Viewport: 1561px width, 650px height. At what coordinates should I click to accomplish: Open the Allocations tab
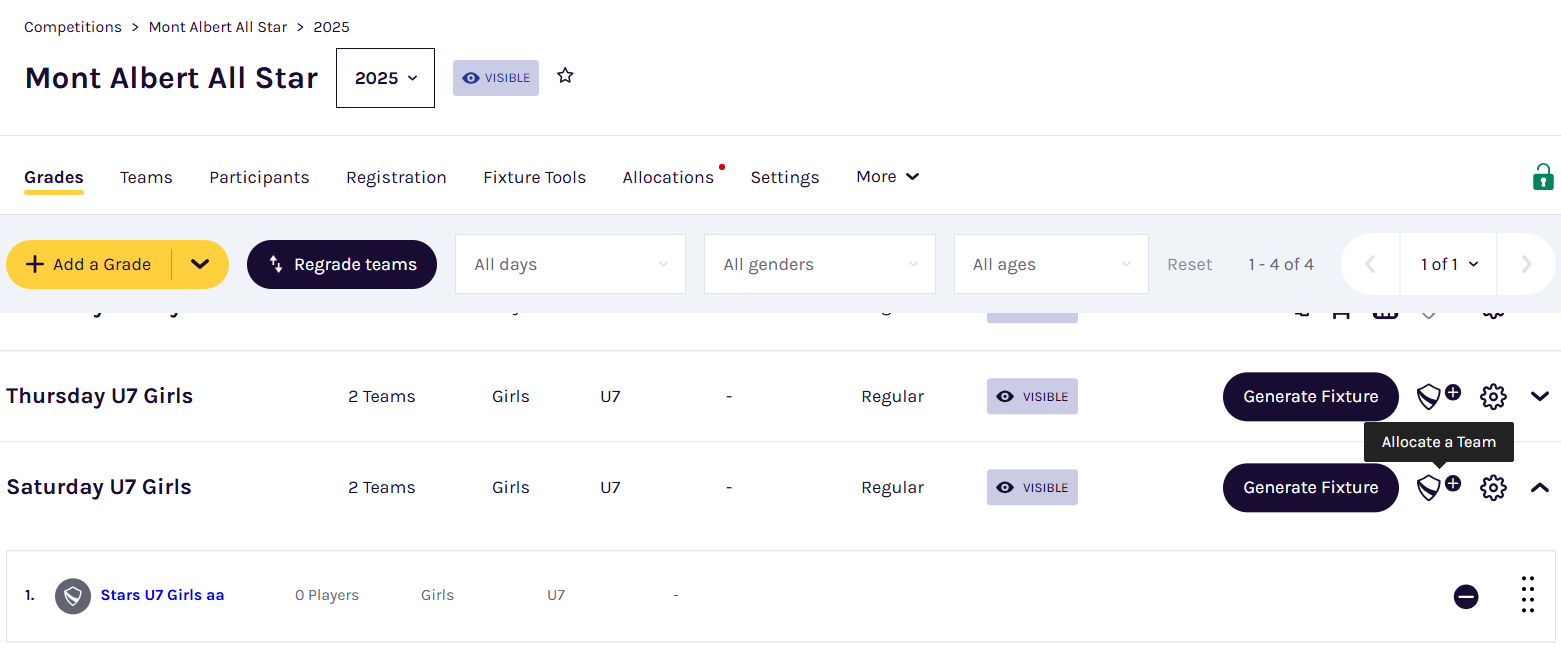pyautogui.click(x=668, y=177)
